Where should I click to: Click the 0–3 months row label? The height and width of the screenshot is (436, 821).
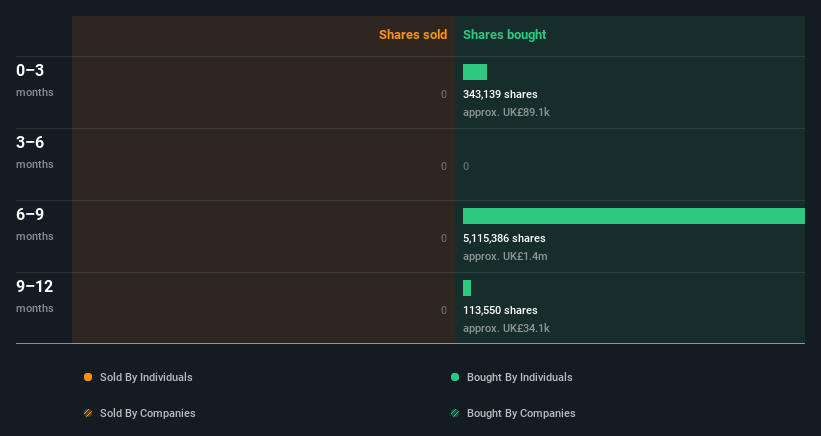coord(35,80)
